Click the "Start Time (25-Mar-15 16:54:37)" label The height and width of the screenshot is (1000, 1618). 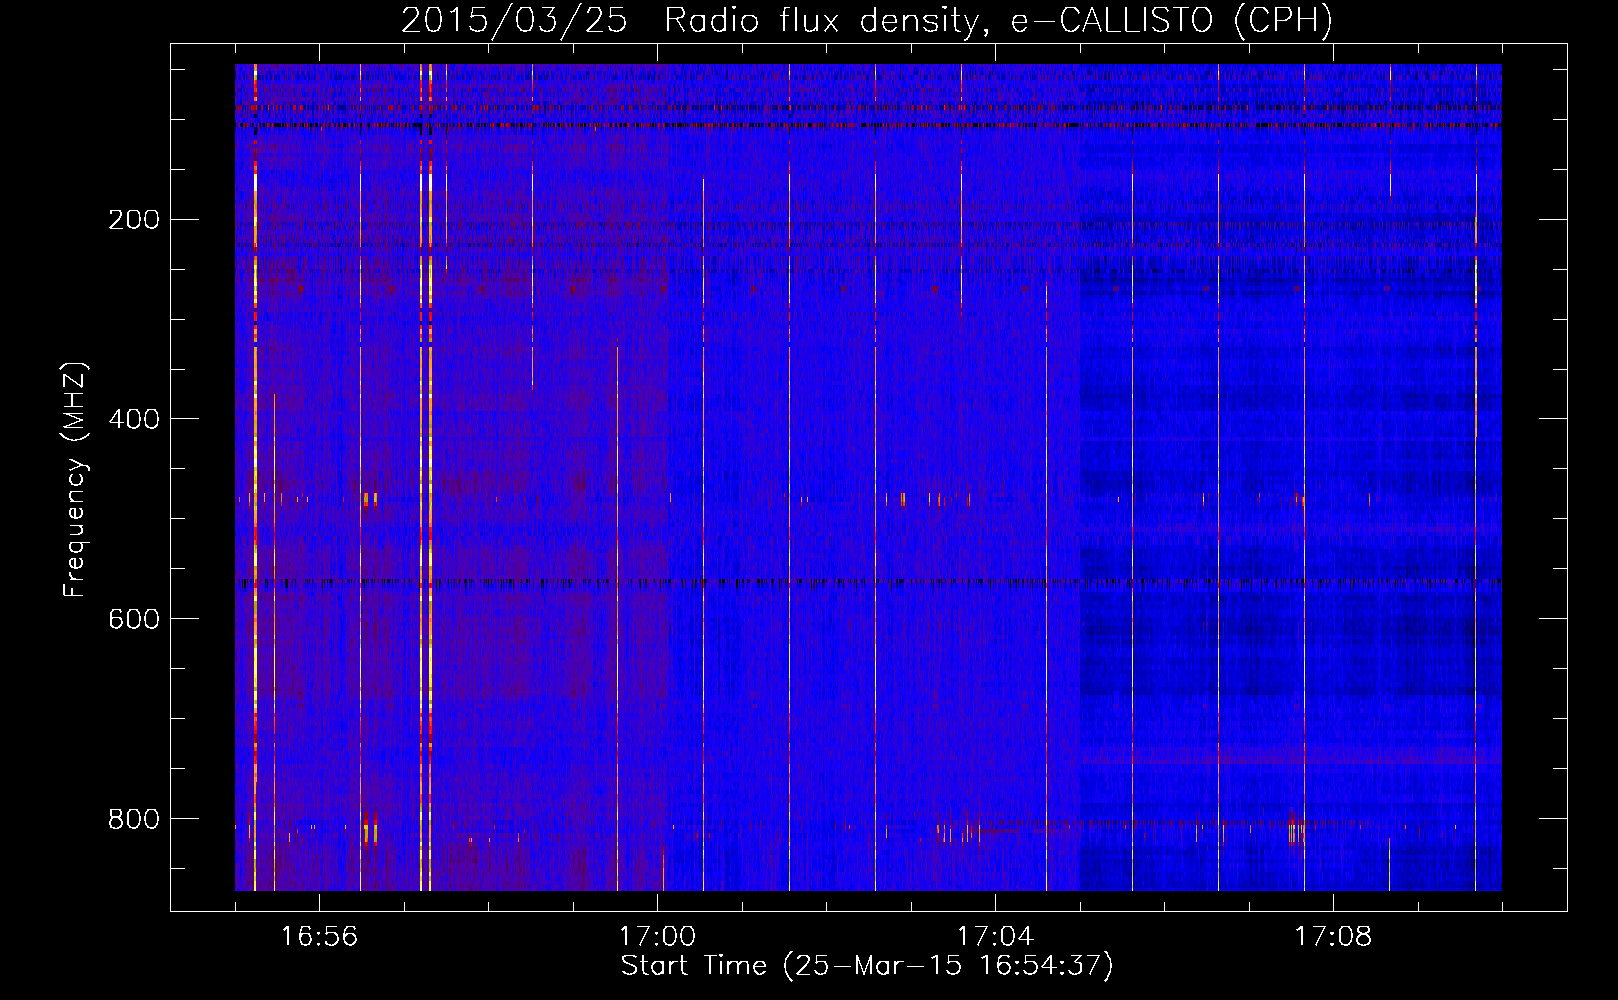point(867,966)
